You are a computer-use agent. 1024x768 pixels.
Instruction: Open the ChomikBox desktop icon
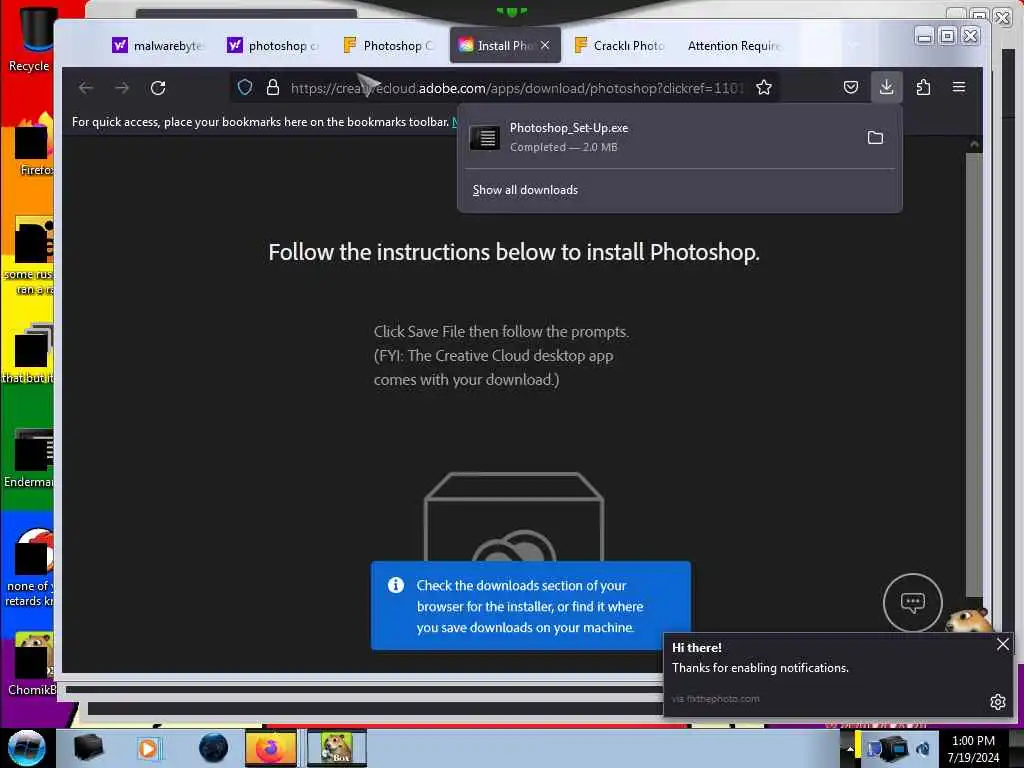click(33, 664)
